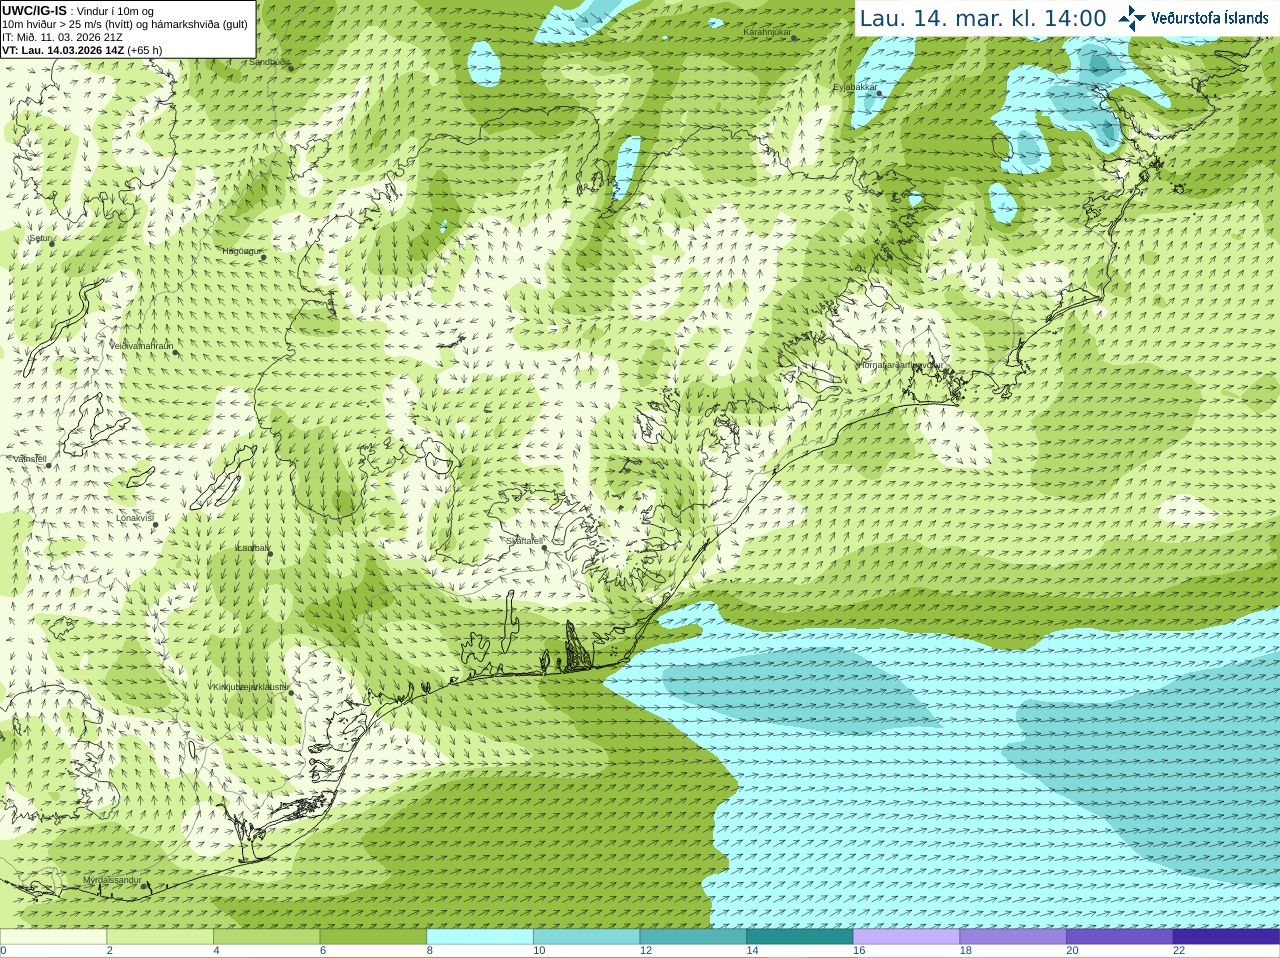This screenshot has width=1280, height=958.
Task: Select the Sandbúðir station marker
Action: 290,67
